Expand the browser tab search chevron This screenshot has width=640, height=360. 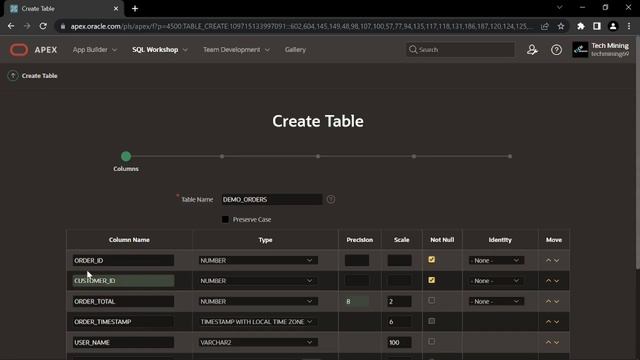coord(560,7)
